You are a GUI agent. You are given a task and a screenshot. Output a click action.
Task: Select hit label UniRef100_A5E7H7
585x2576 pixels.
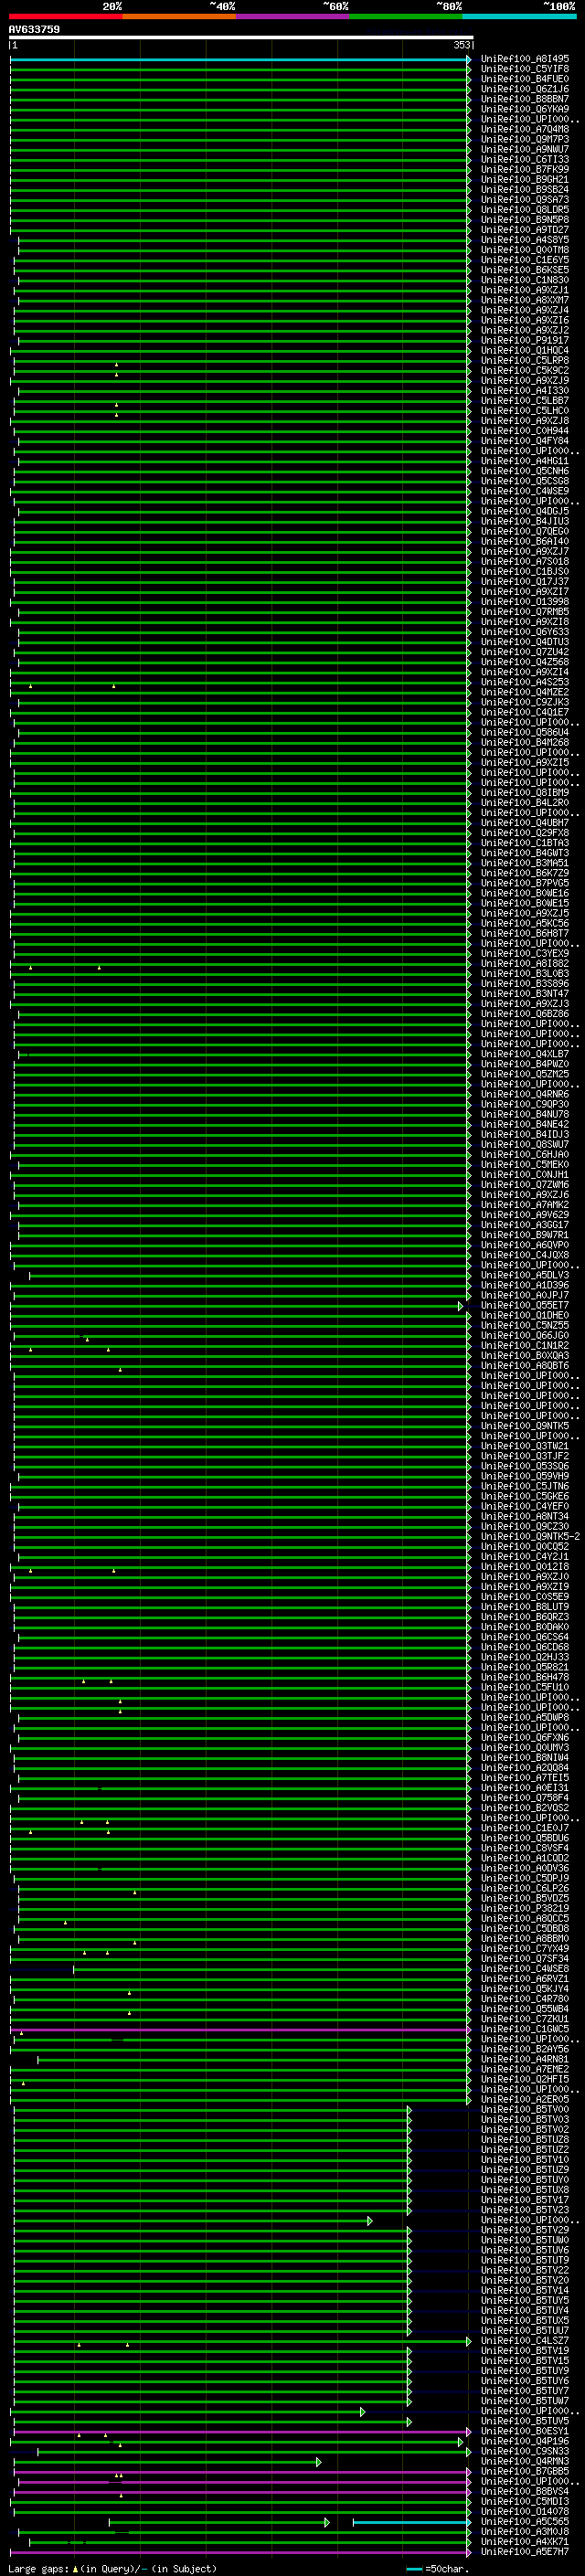[x=525, y=2551]
